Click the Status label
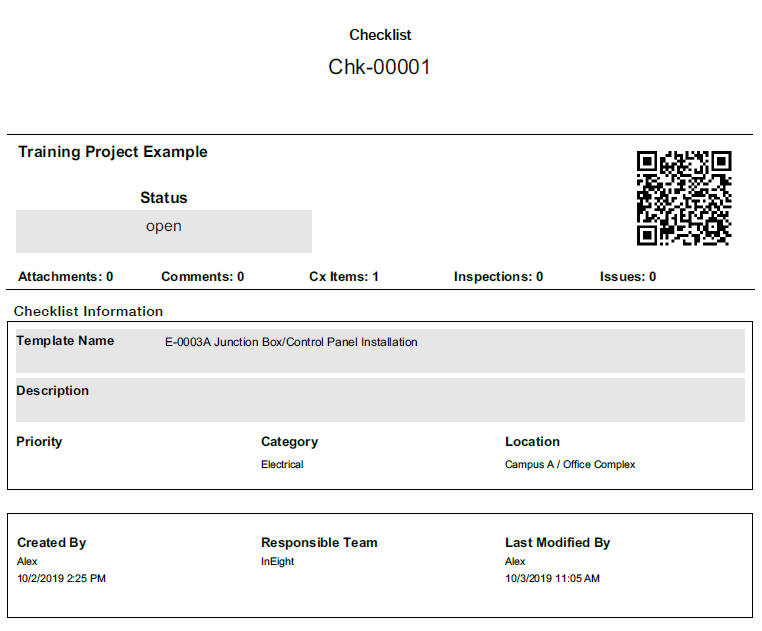The height and width of the screenshot is (631, 762). tap(164, 198)
